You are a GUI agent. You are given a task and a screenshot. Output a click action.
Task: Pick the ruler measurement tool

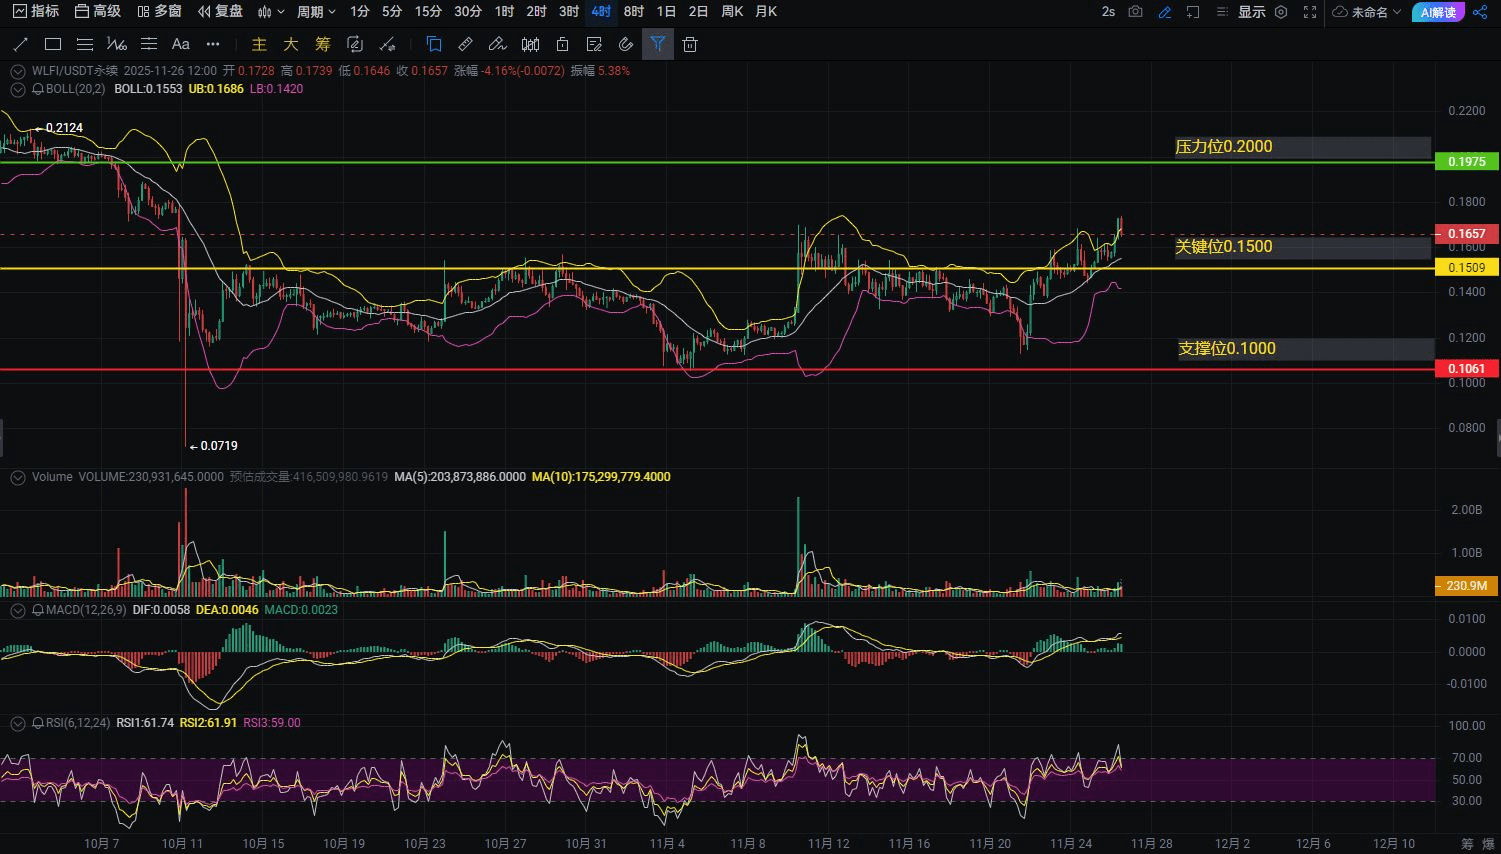pos(465,44)
